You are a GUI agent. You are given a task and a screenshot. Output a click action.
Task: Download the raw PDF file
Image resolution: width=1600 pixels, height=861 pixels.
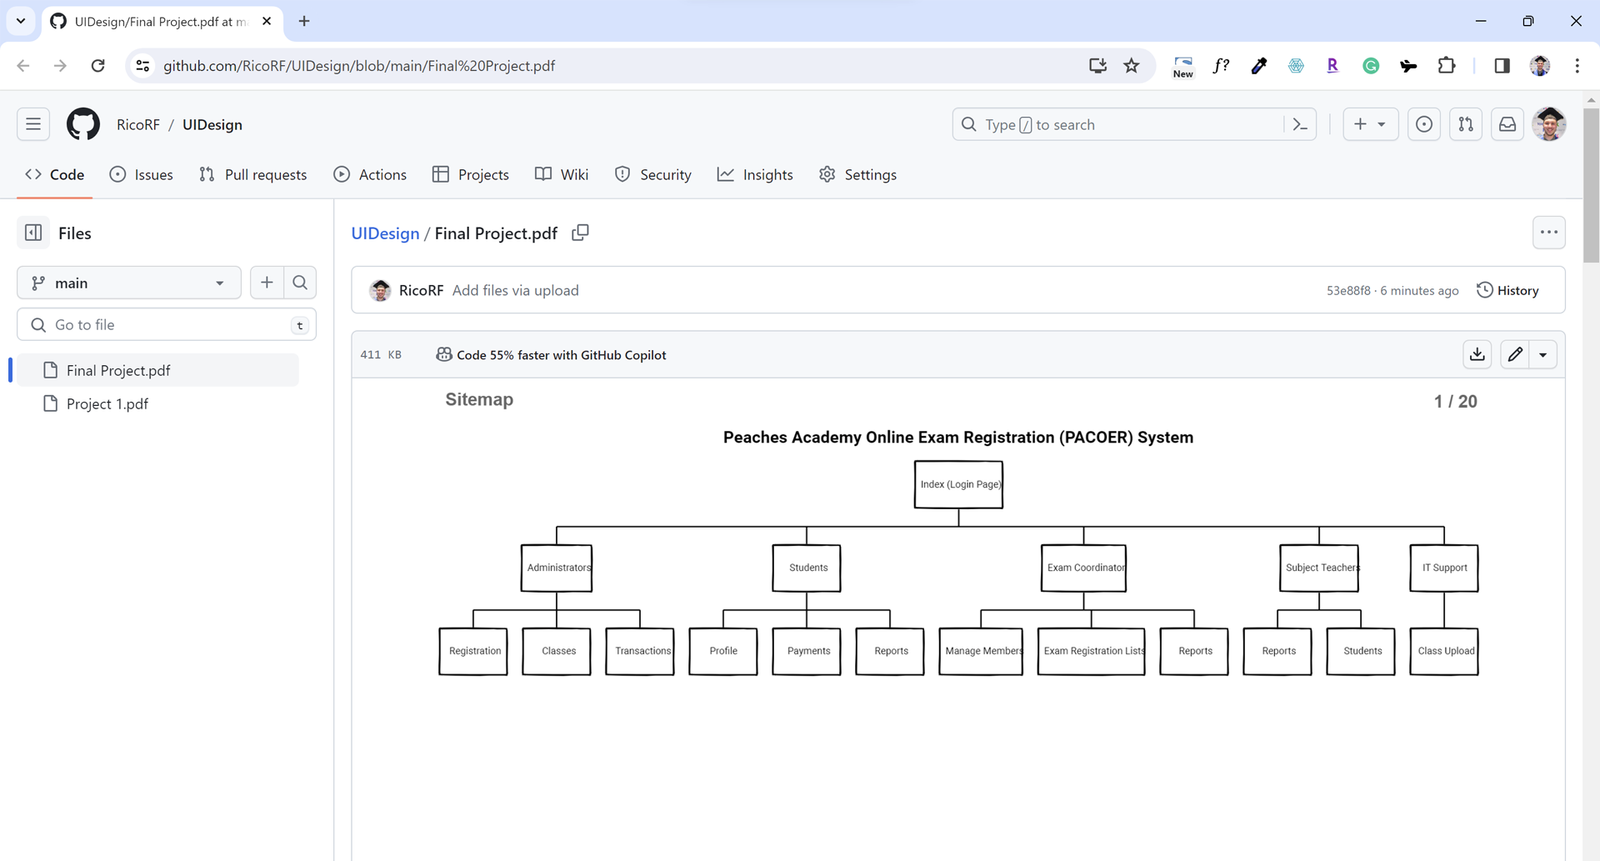pyautogui.click(x=1477, y=355)
